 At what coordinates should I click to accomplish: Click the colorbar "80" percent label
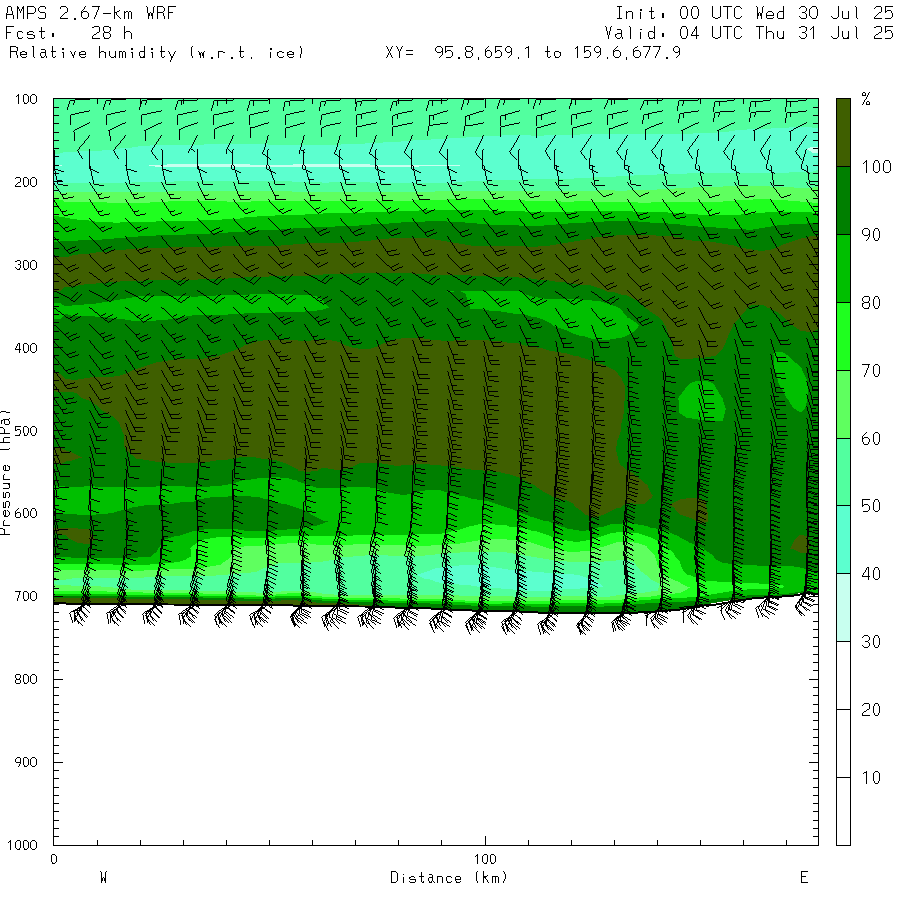point(871,303)
